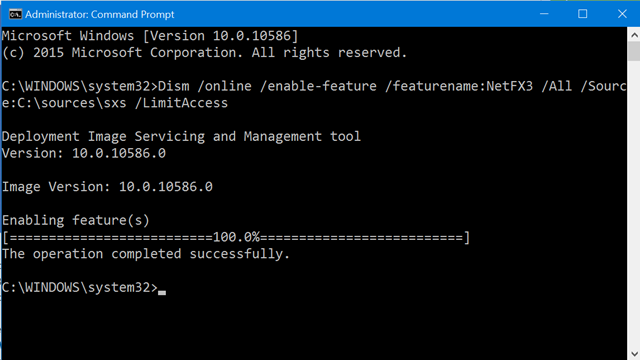Screen dimensions: 640x360
Task: Click the '(c) 2015 Microsoft Corporation' line
Action: (204, 53)
